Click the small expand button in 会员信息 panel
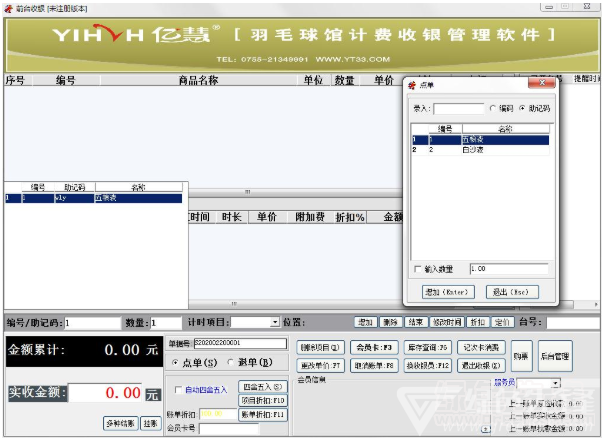 click(x=486, y=429)
